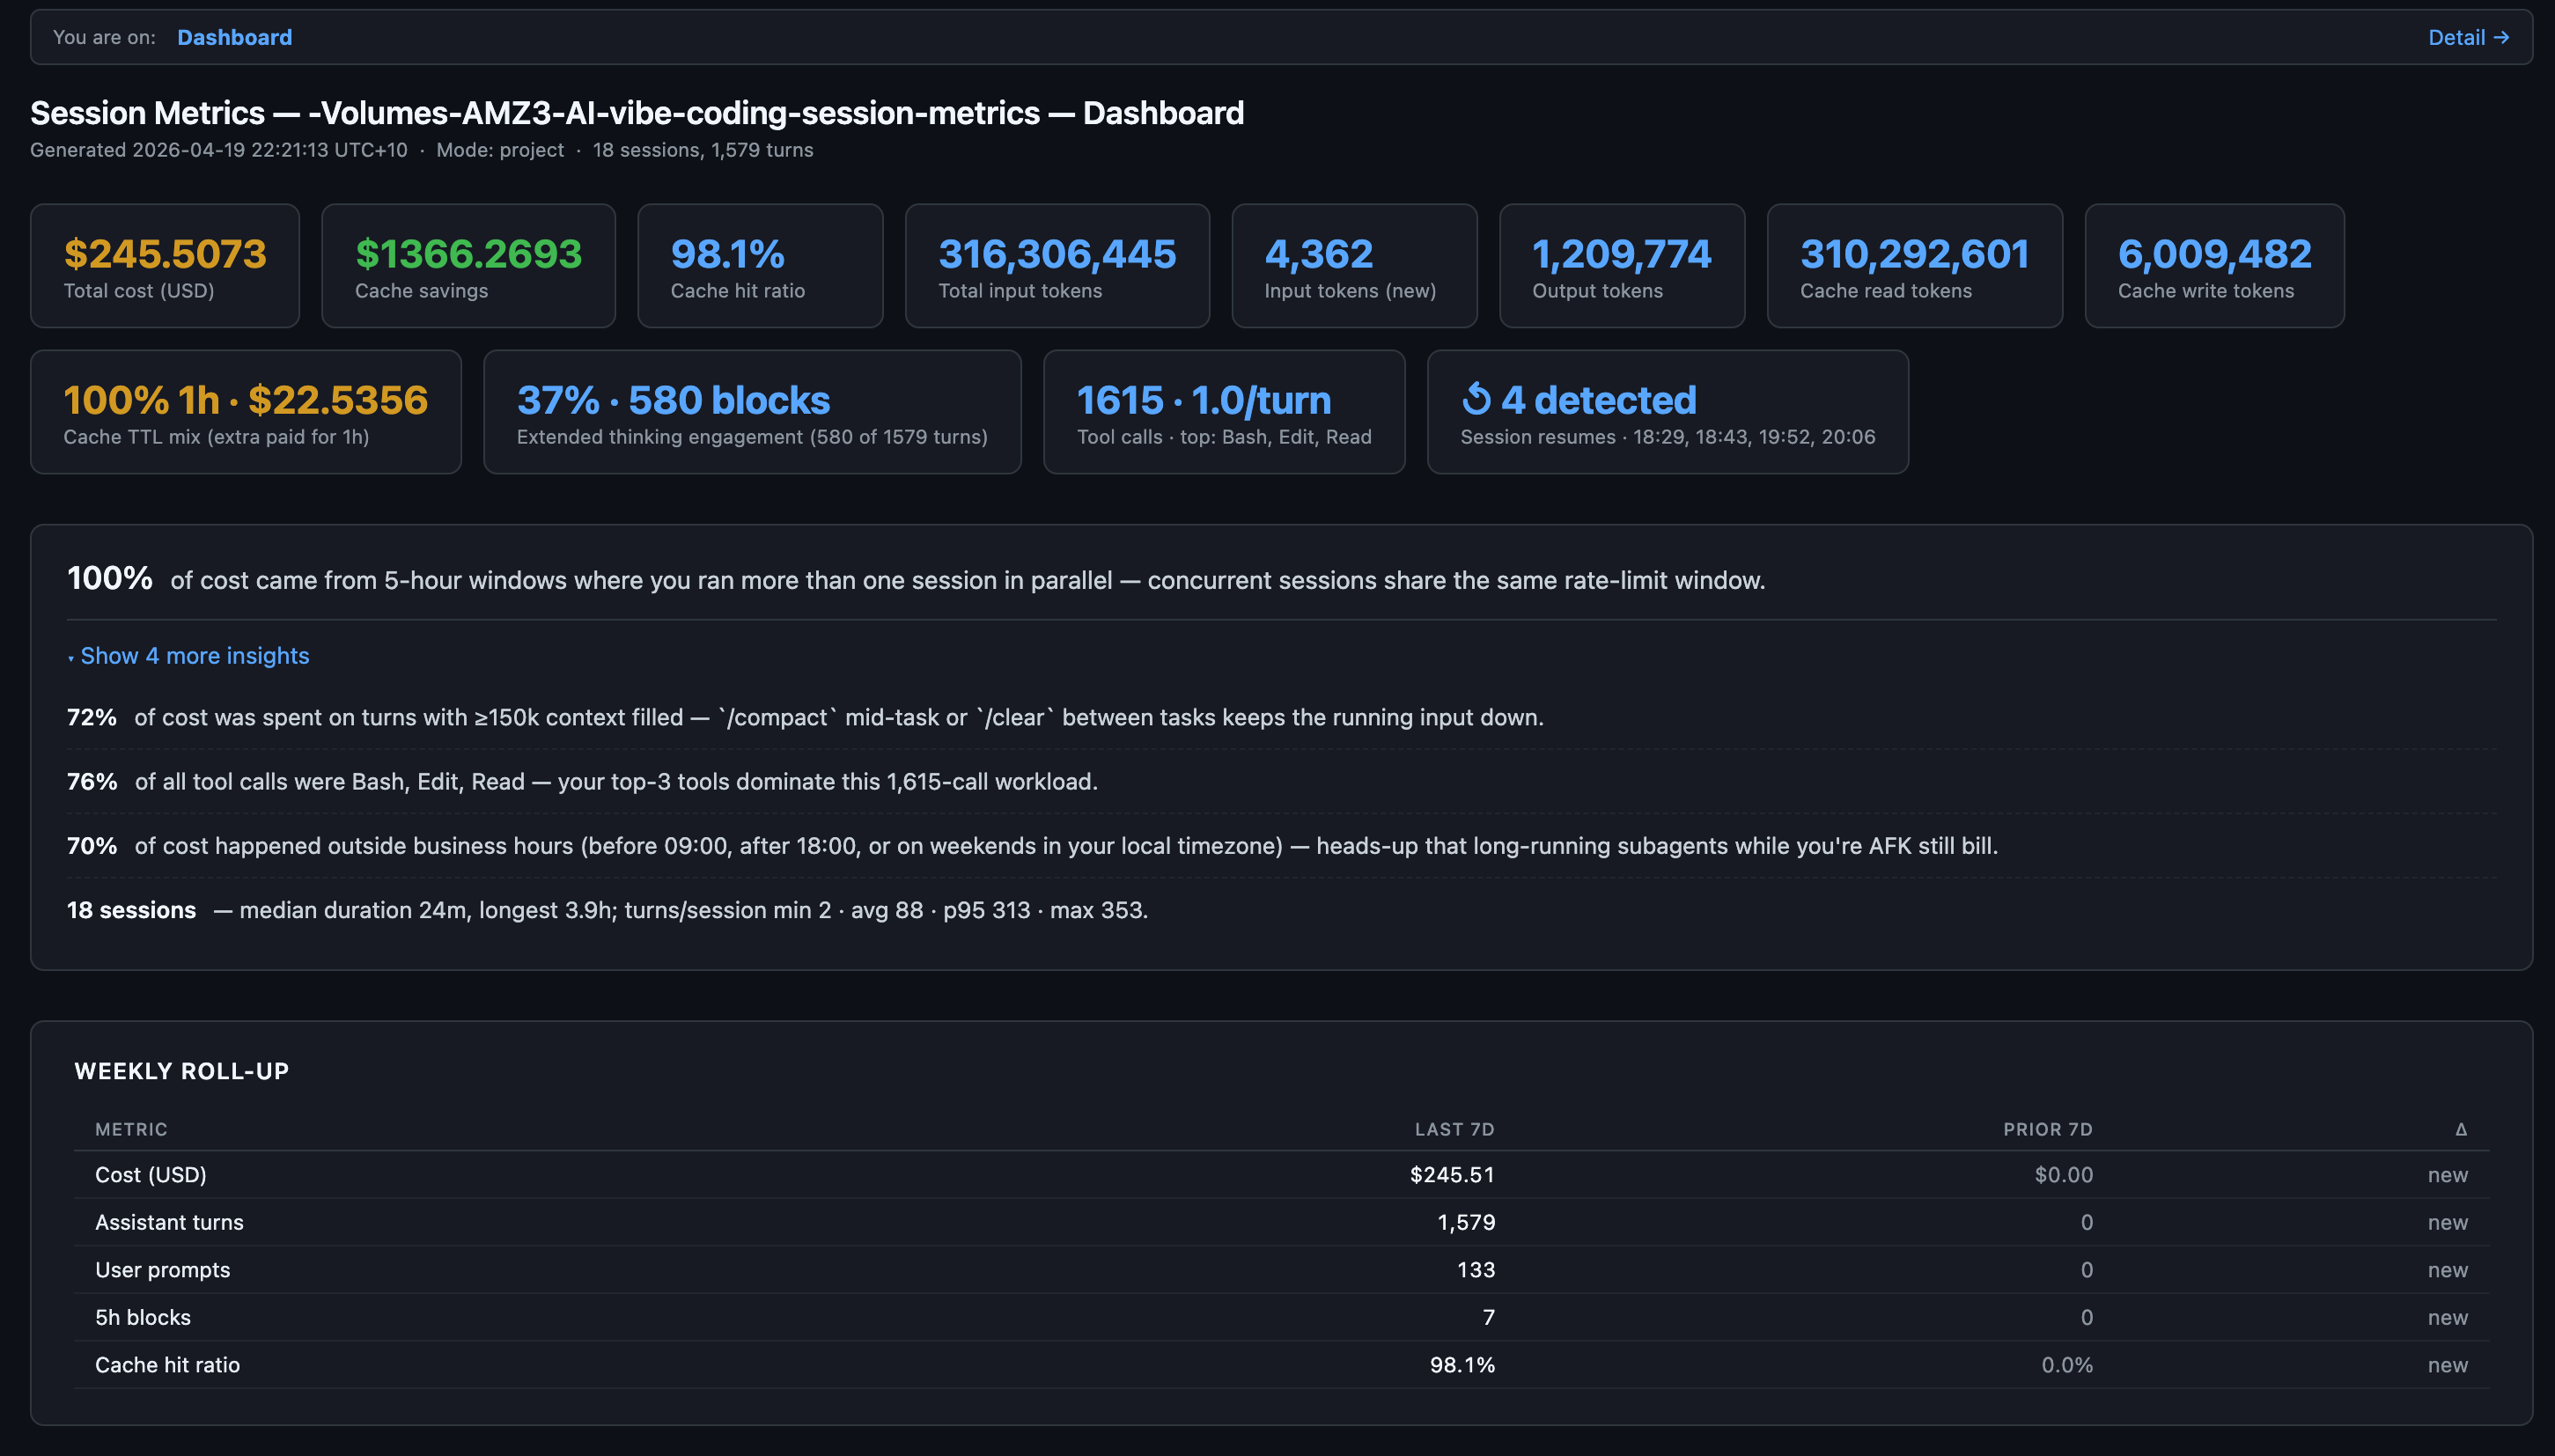Select the Total input tokens card
Screen dimensions: 2555x1456
pyautogui.click(x=1056, y=266)
